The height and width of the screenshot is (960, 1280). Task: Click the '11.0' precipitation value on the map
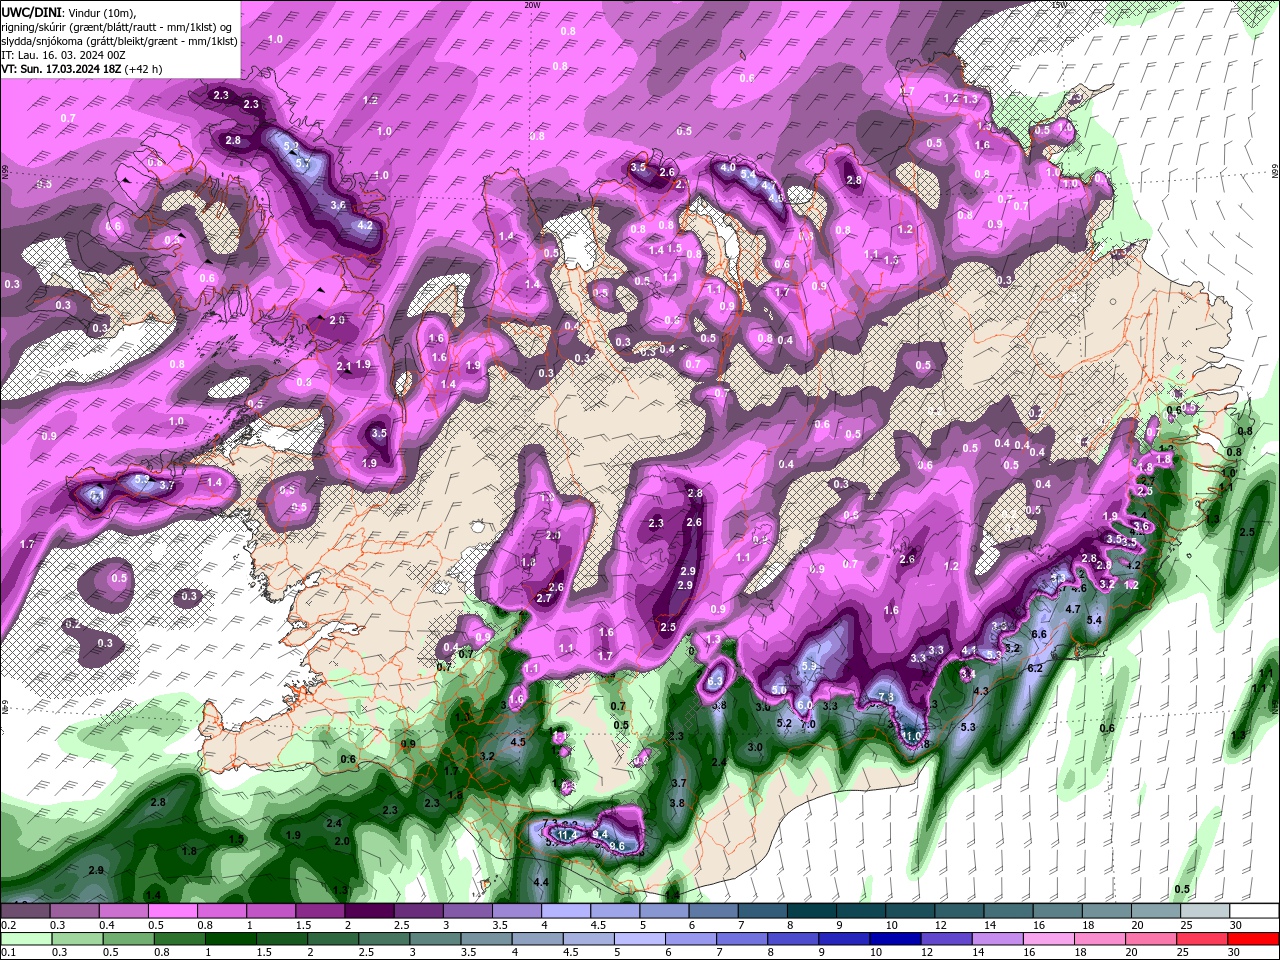pyautogui.click(x=912, y=736)
